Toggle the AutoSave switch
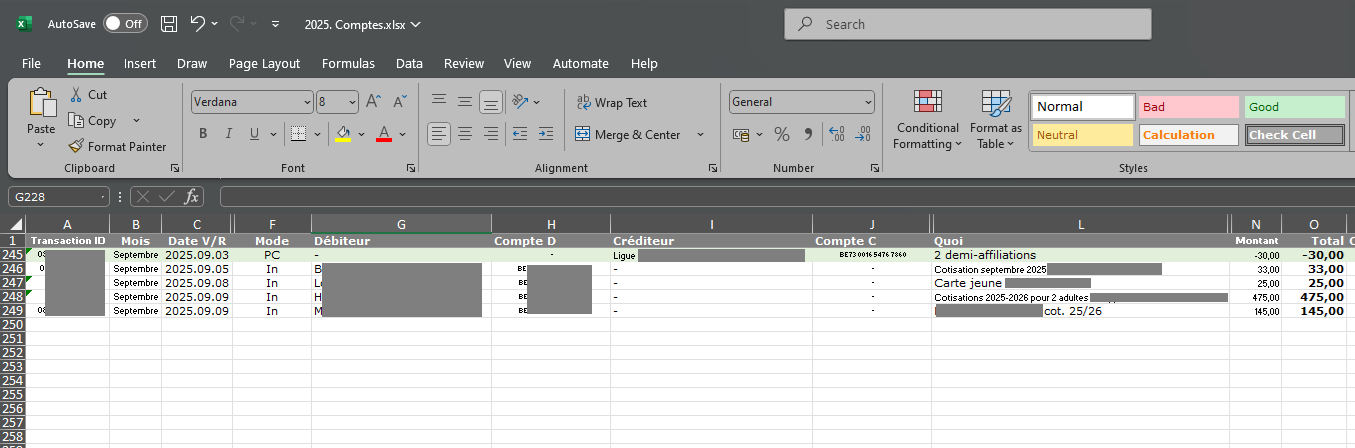This screenshot has width=1355, height=448. click(125, 23)
